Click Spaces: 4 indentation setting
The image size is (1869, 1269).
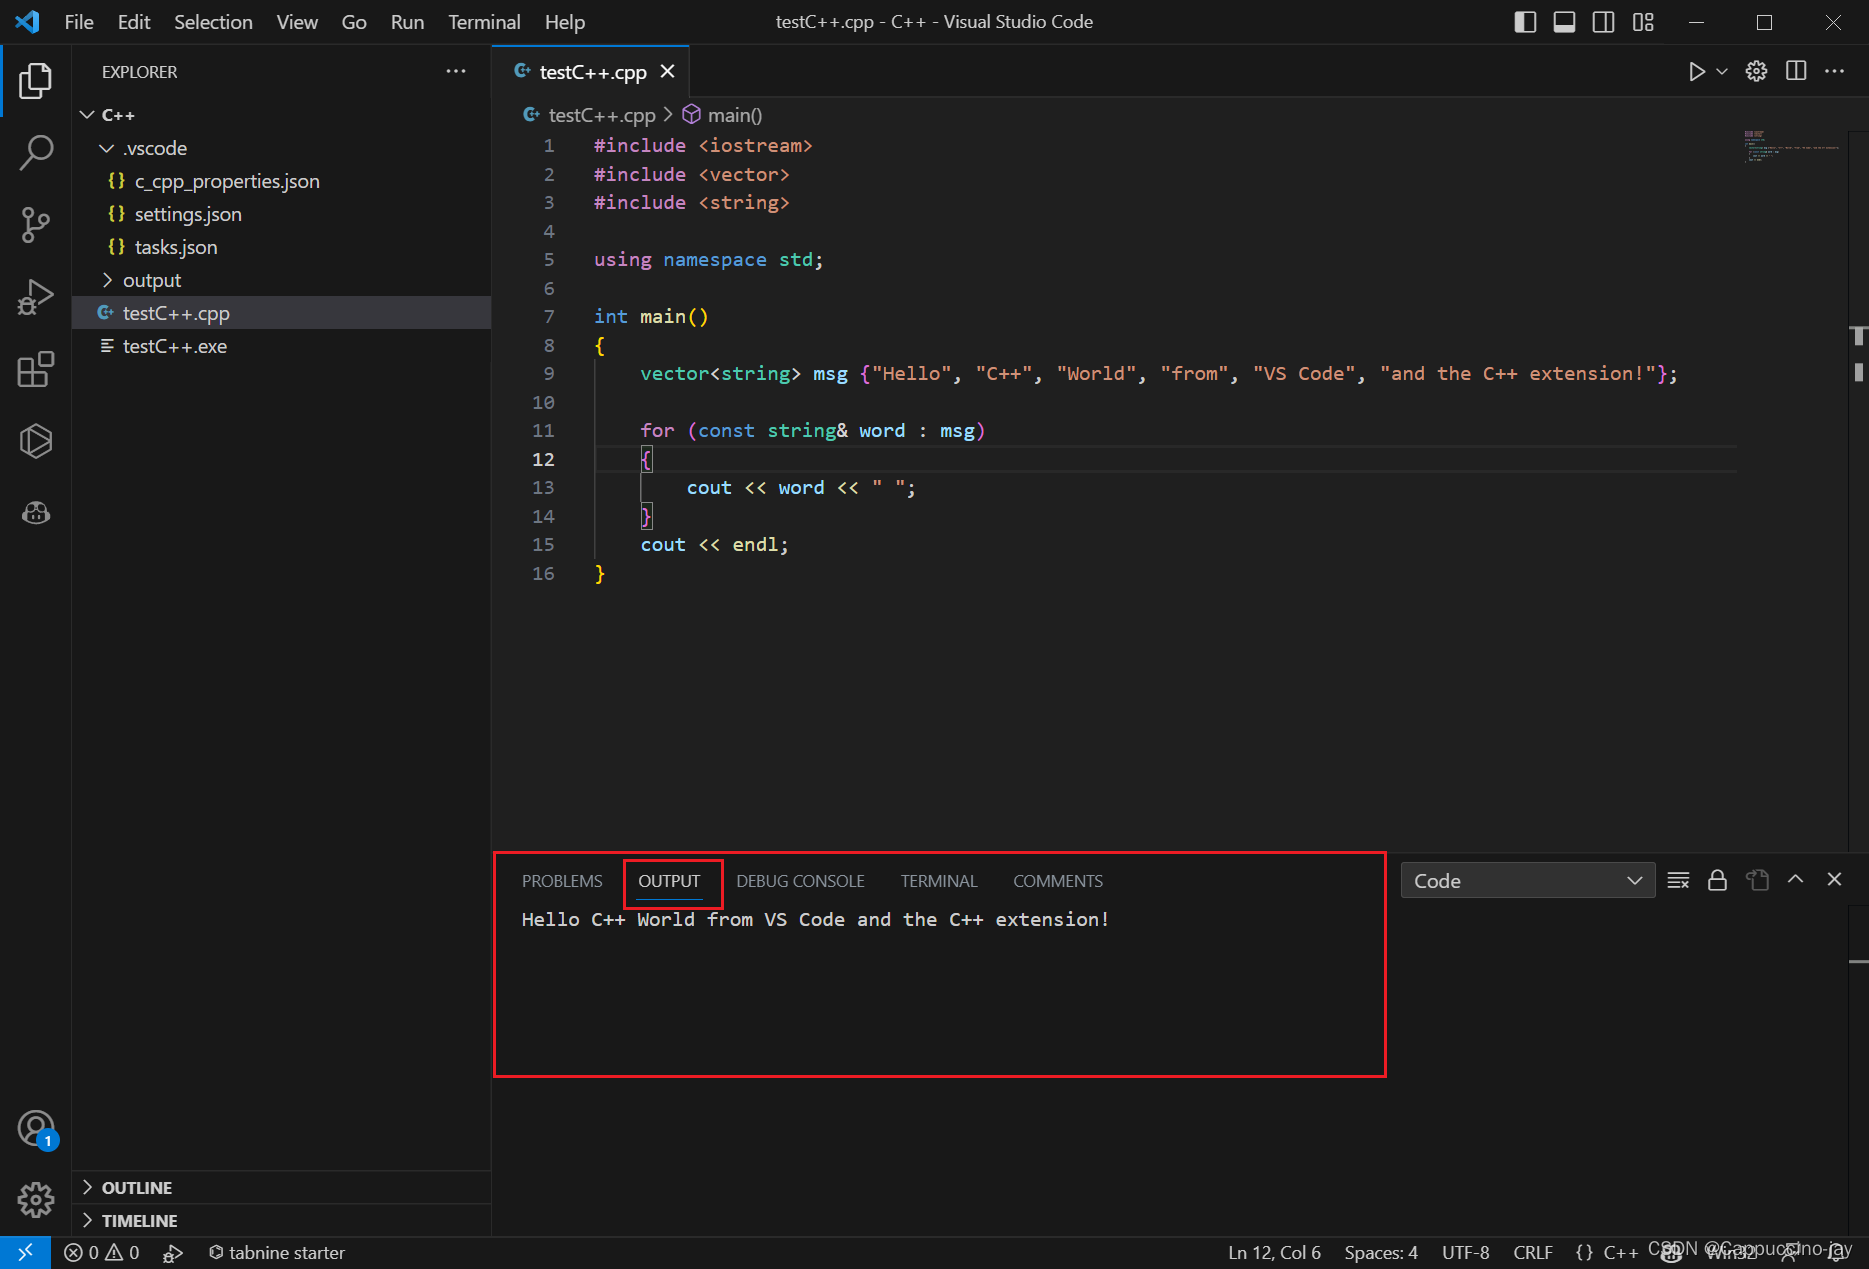(x=1381, y=1252)
